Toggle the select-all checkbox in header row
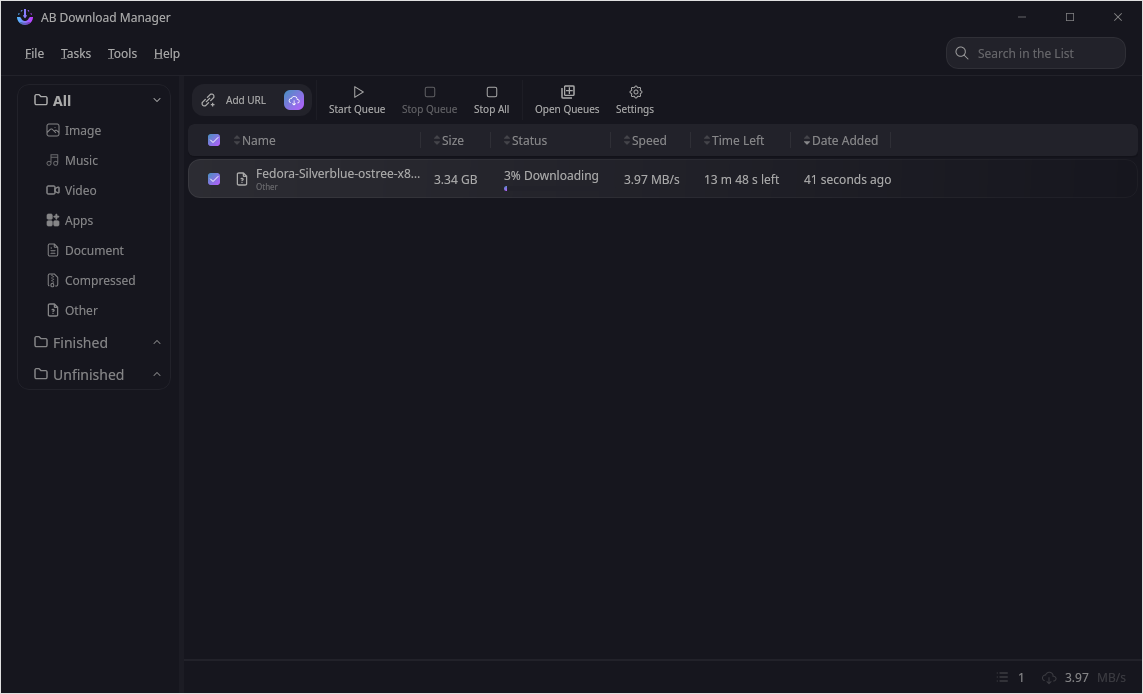This screenshot has width=1143, height=694. 214,140
